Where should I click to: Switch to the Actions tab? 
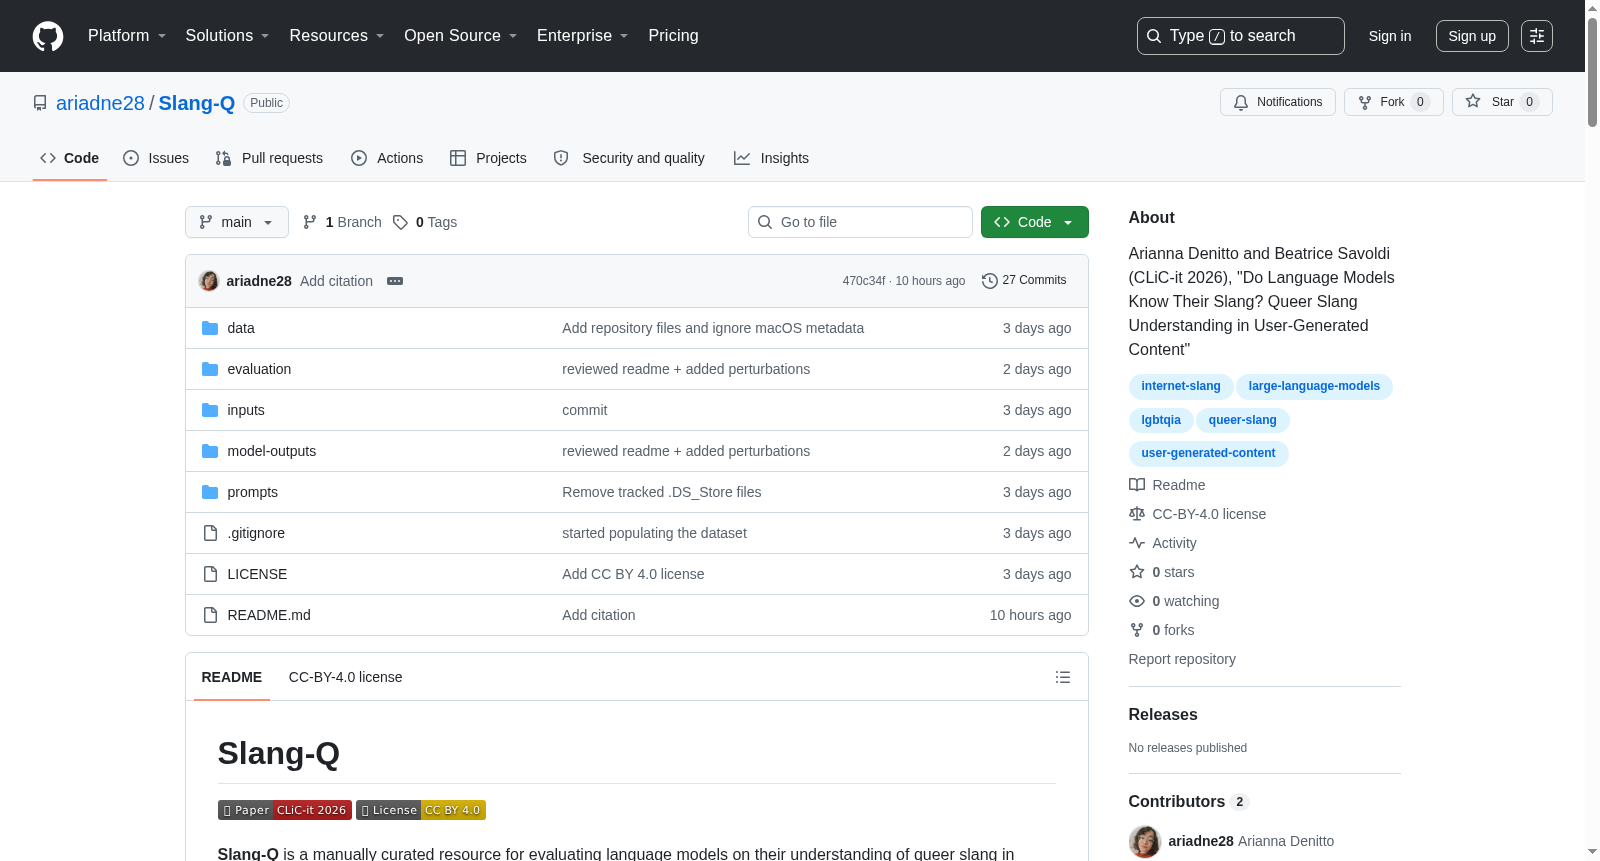[x=387, y=158]
